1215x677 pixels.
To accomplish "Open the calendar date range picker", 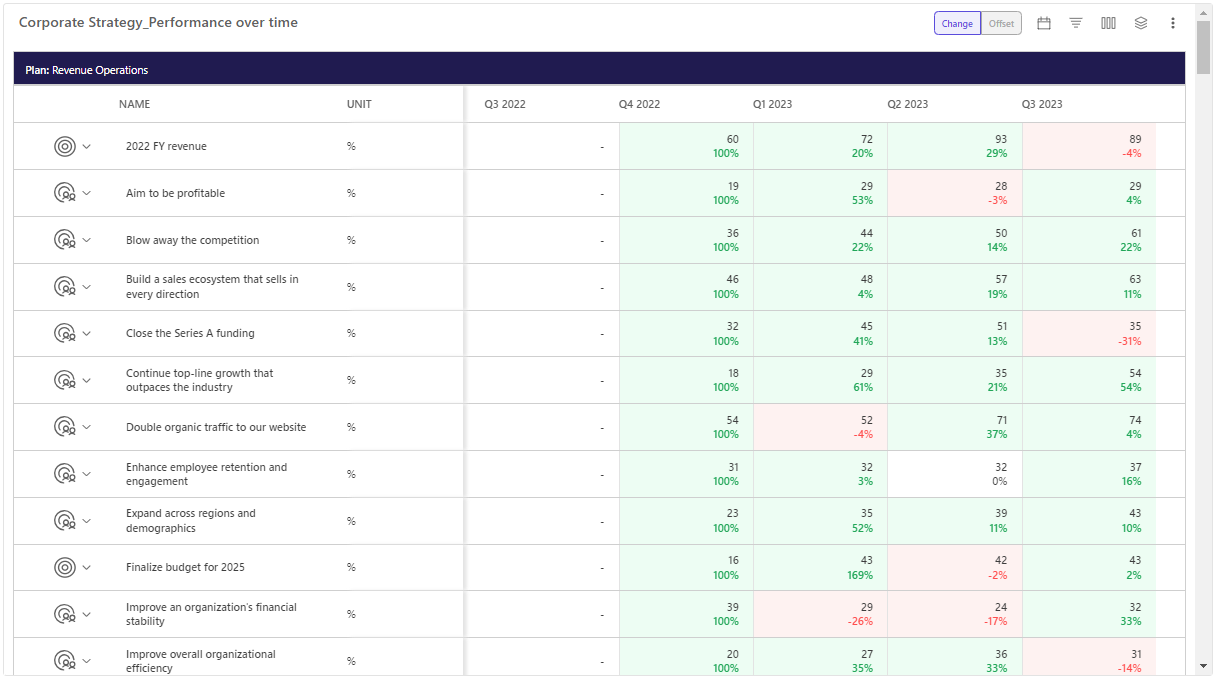I will coord(1043,23).
